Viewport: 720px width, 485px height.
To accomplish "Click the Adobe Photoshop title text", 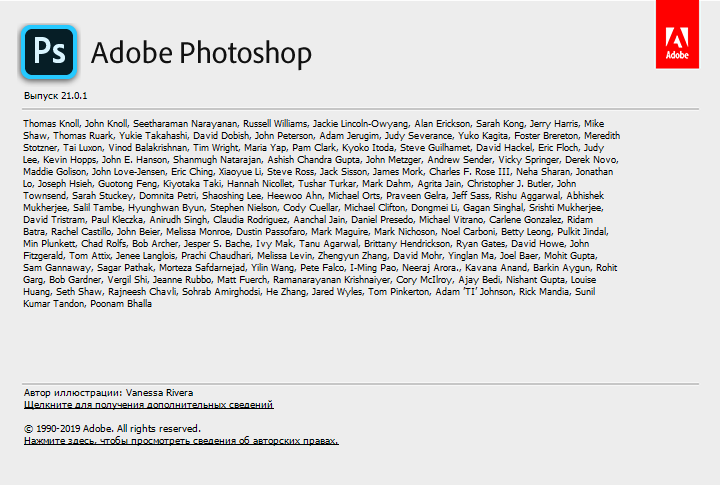I will point(201,53).
